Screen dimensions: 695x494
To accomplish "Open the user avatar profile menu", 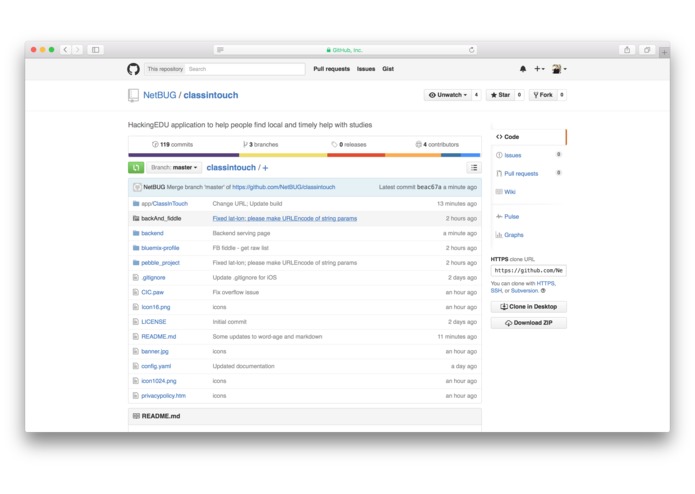I will point(559,69).
